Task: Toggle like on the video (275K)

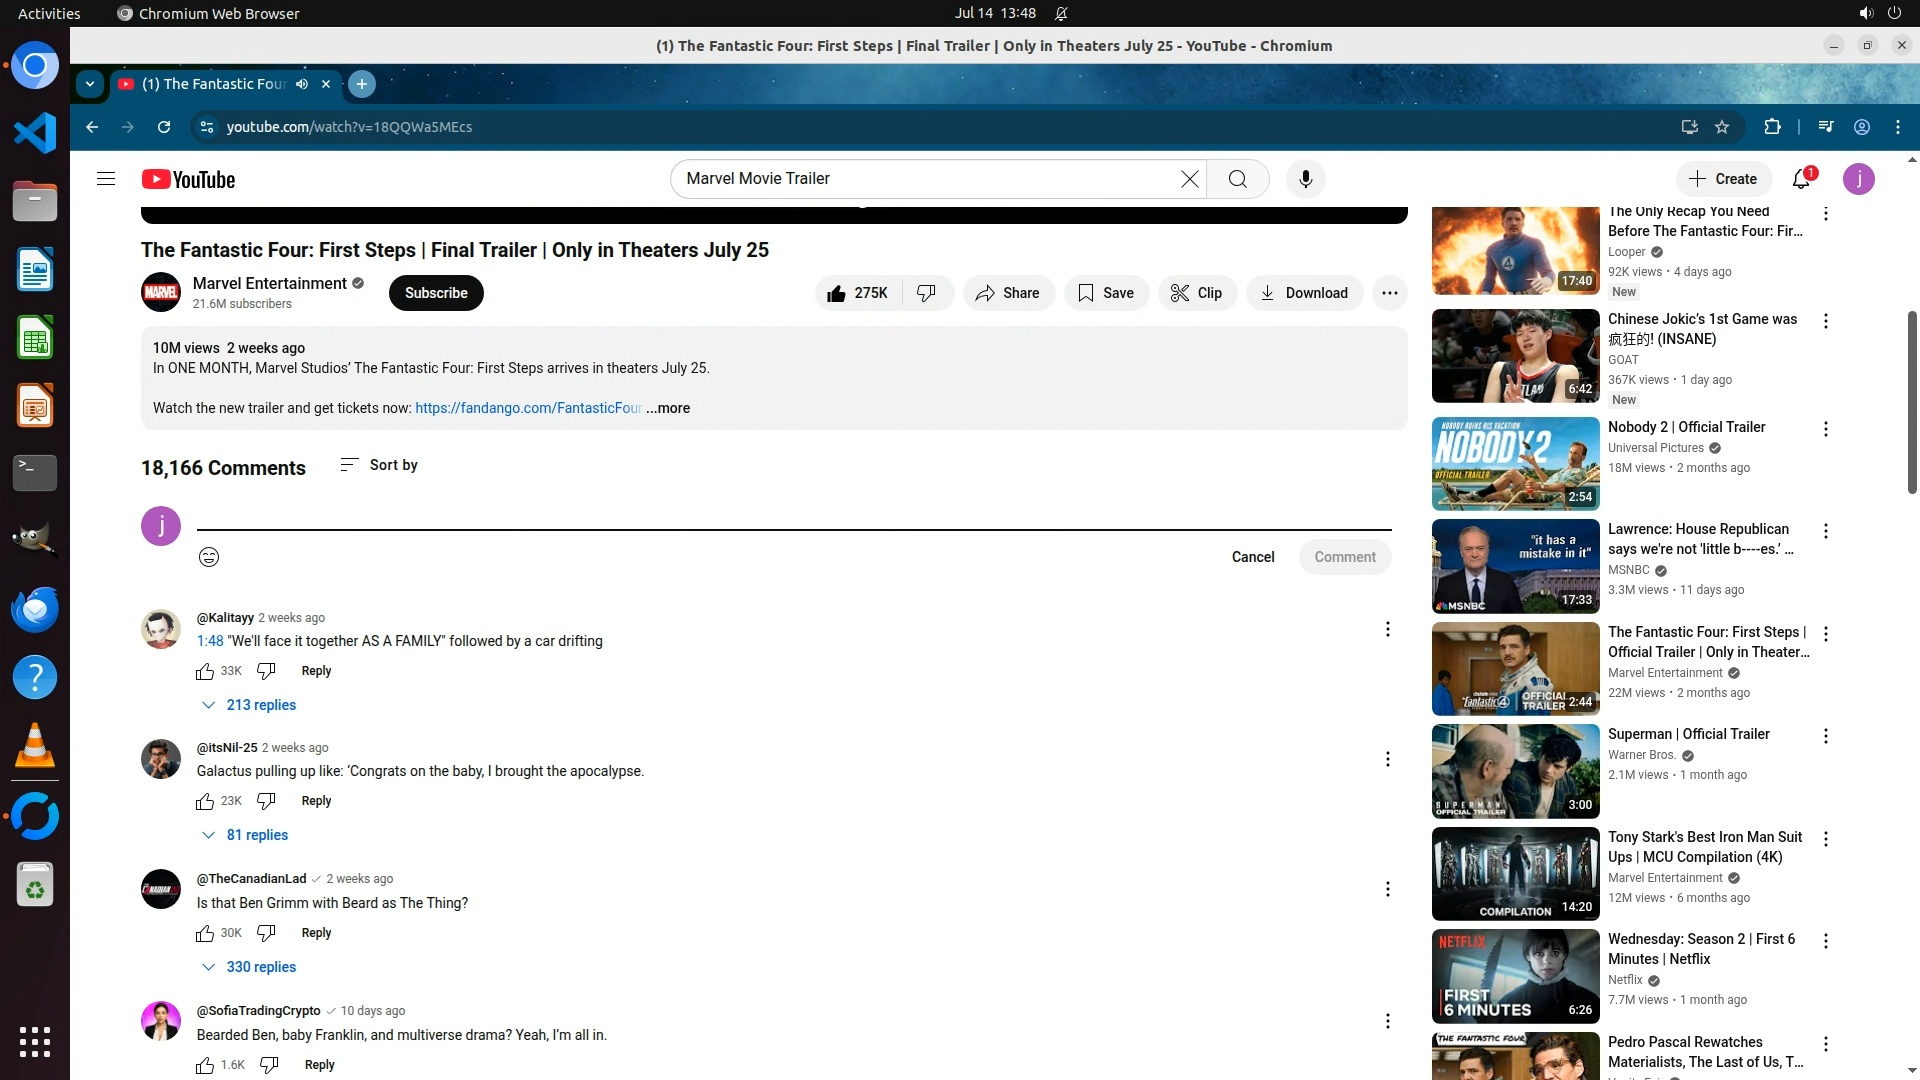Action: 857,293
